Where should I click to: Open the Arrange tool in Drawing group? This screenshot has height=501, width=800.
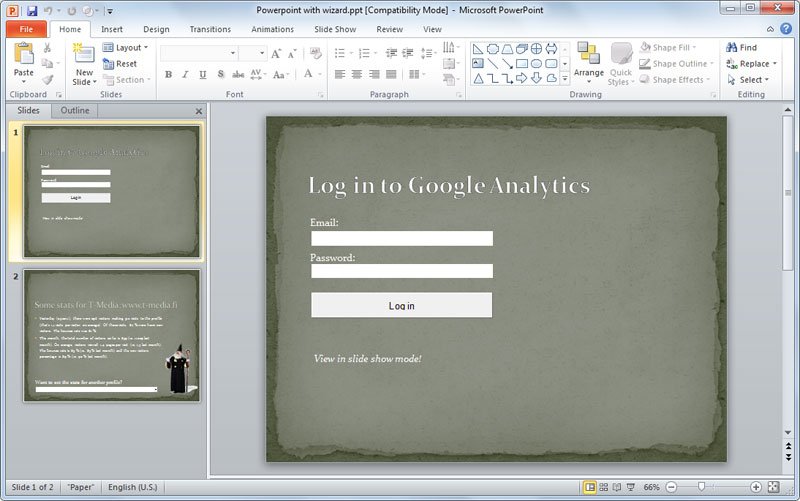pos(588,60)
